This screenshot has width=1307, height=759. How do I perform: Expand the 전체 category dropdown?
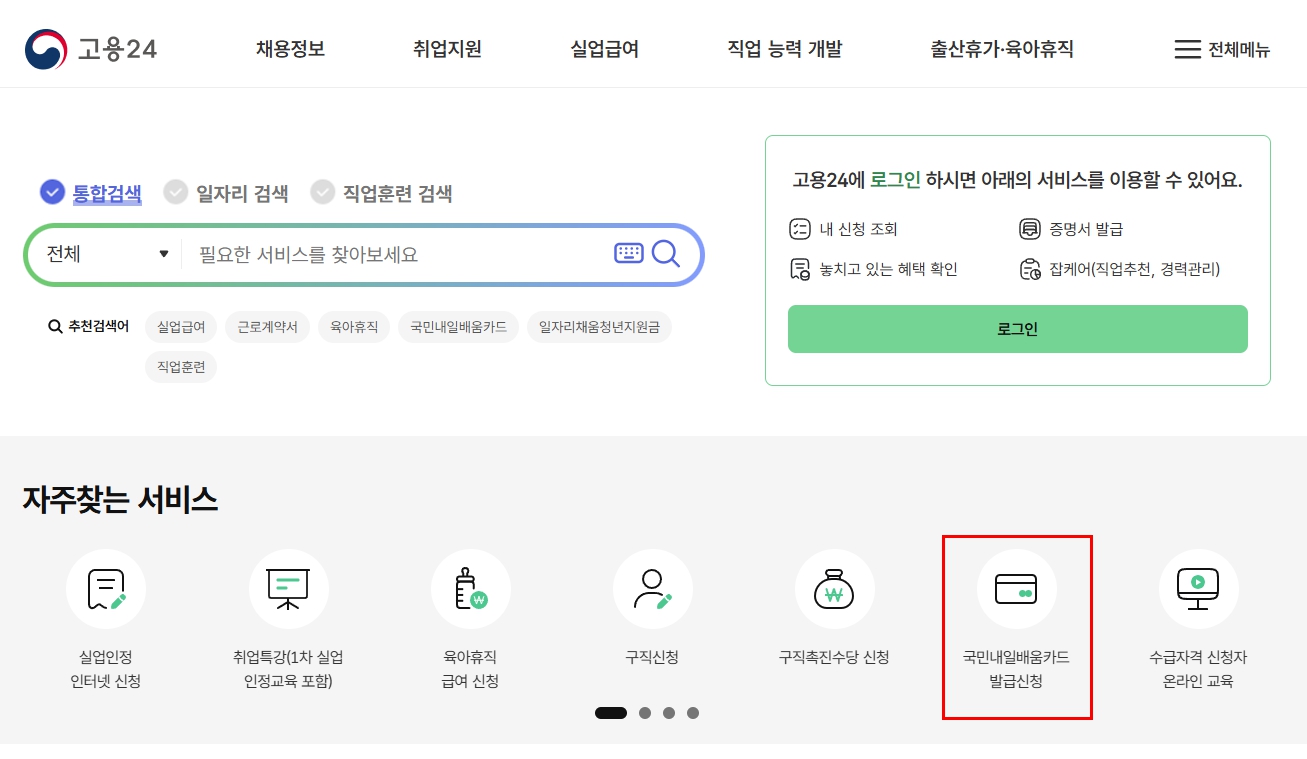pos(107,254)
